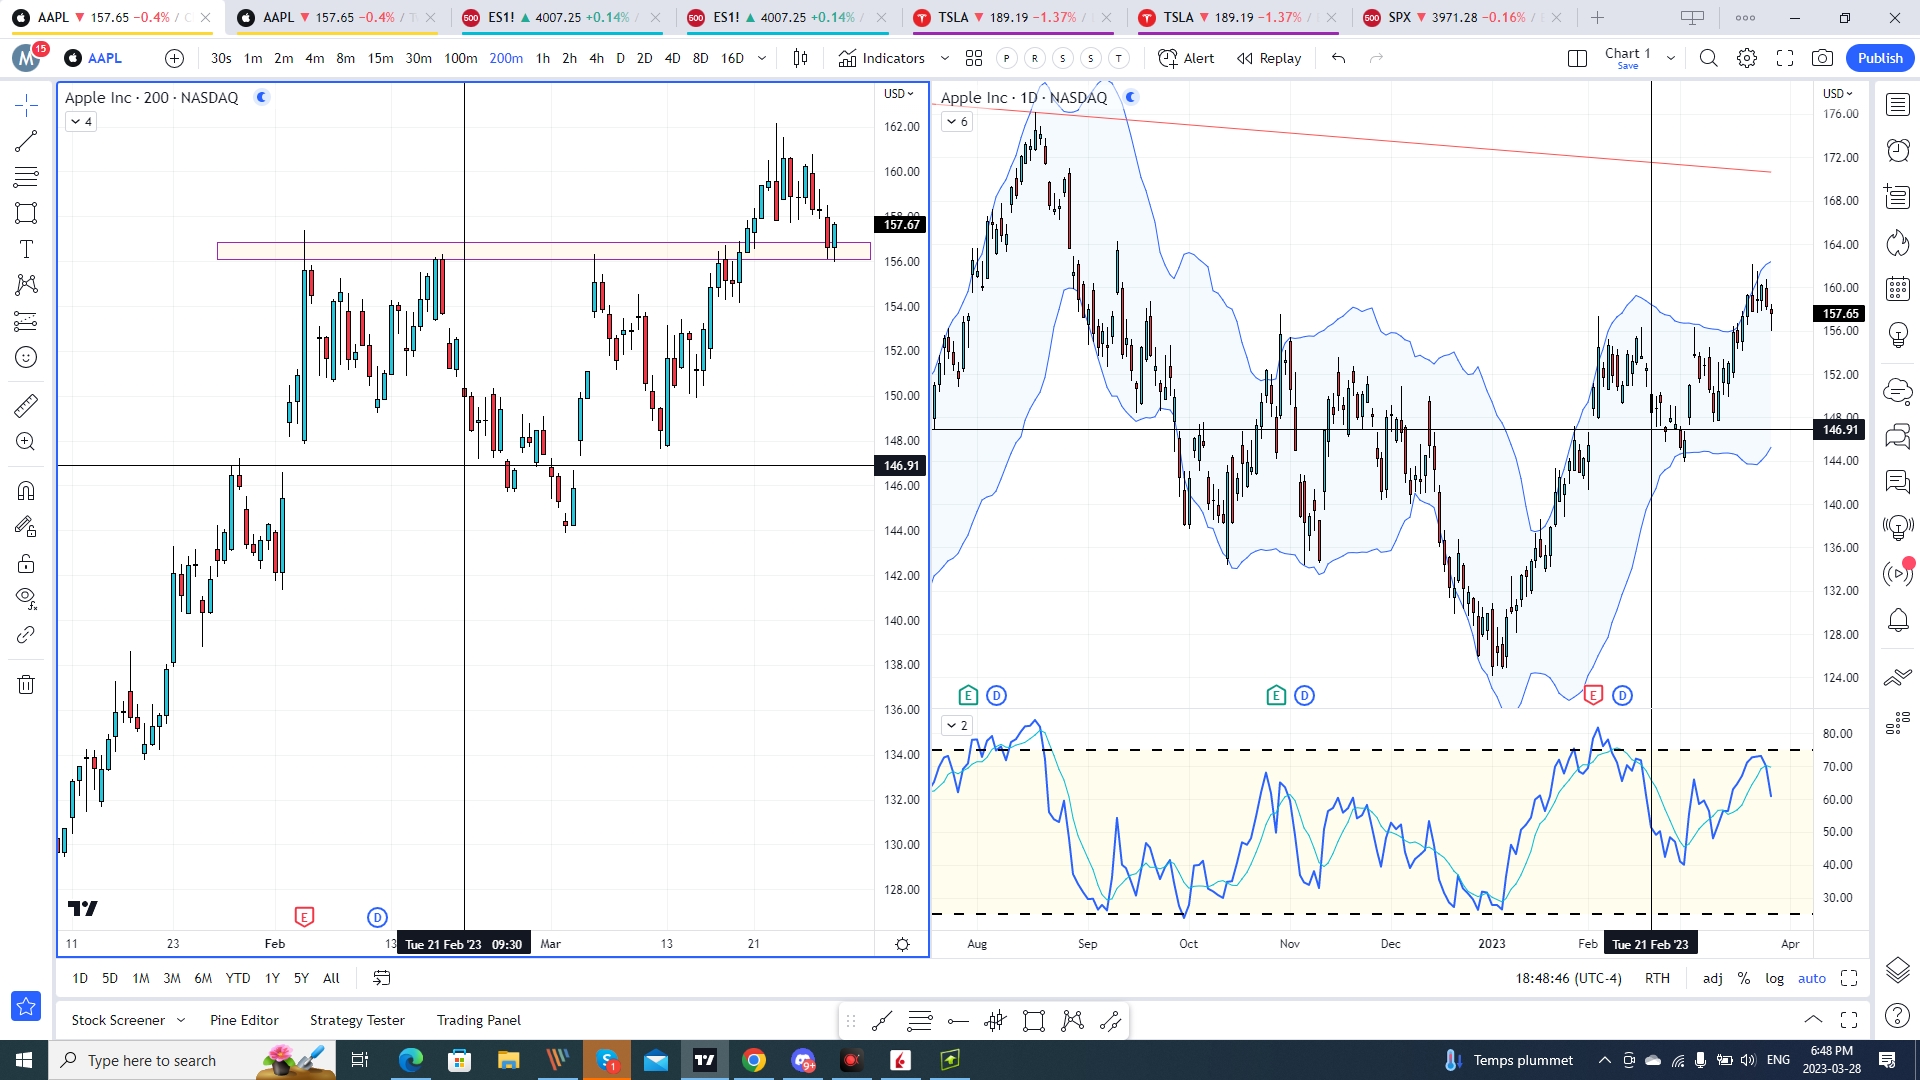Open the notifications bell icon
Screen dimensions: 1920x1080
[1898, 620]
